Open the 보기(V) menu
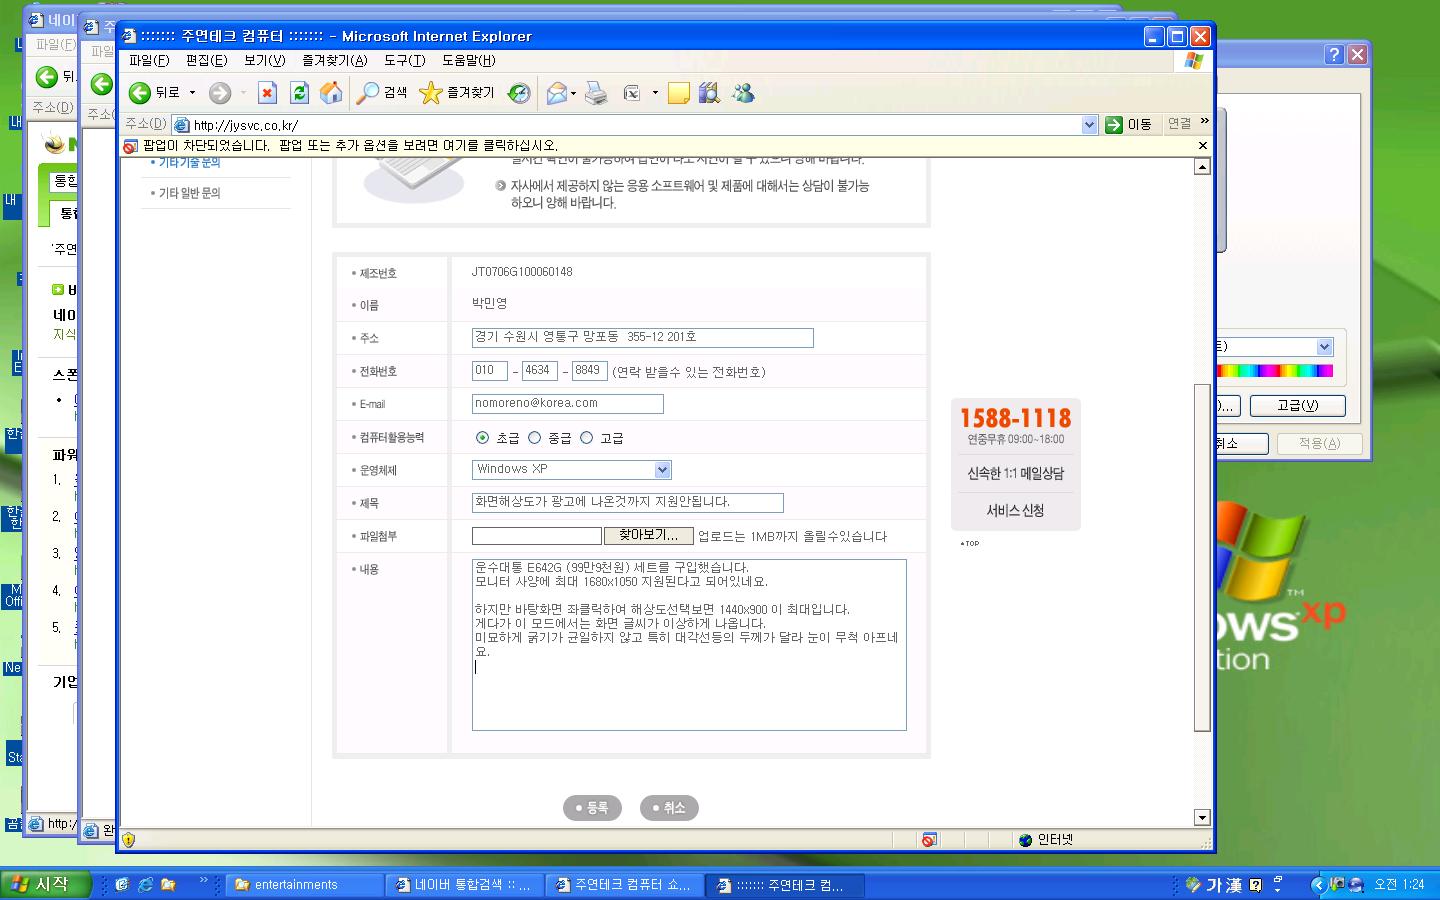The height and width of the screenshot is (900, 1440). (264, 60)
